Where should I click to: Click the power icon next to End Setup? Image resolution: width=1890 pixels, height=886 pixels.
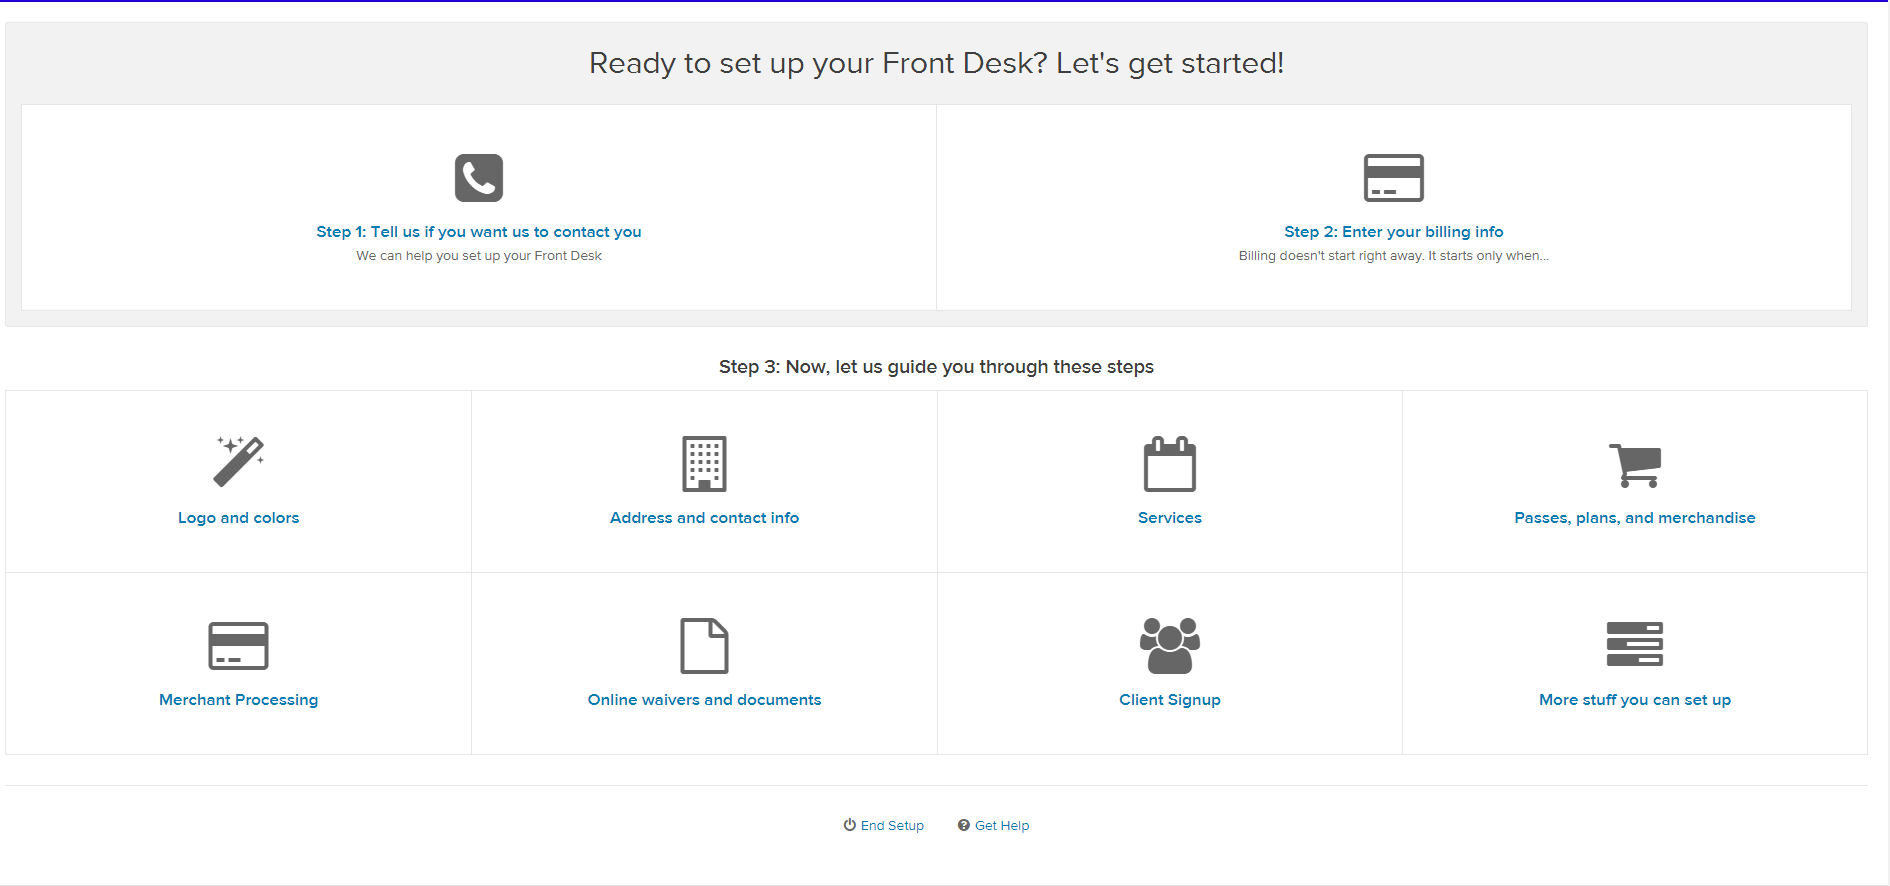(x=849, y=825)
